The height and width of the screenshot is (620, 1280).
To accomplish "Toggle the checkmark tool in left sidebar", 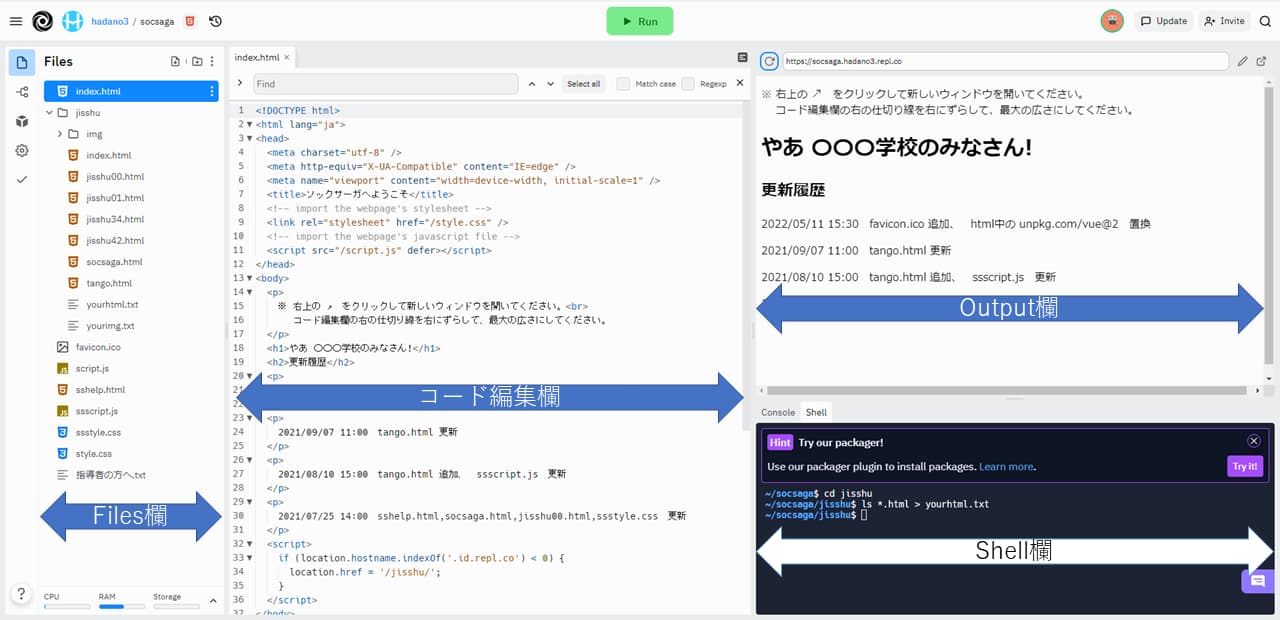I will (x=22, y=180).
